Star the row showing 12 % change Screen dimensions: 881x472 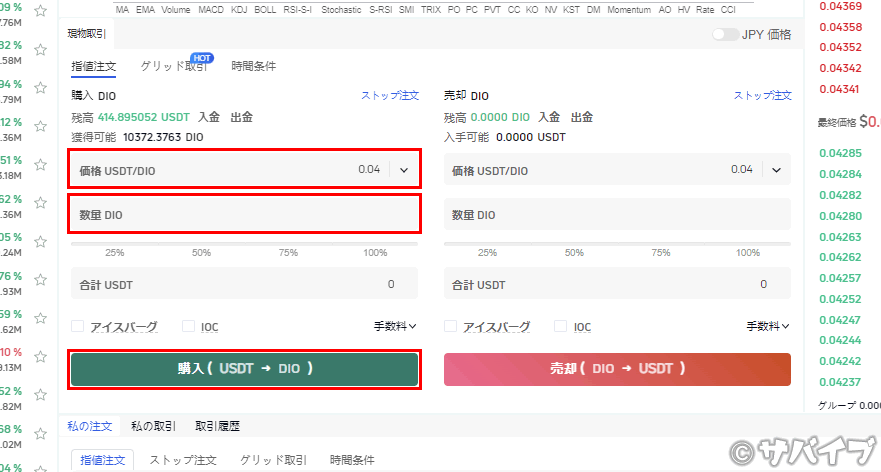coord(40,126)
